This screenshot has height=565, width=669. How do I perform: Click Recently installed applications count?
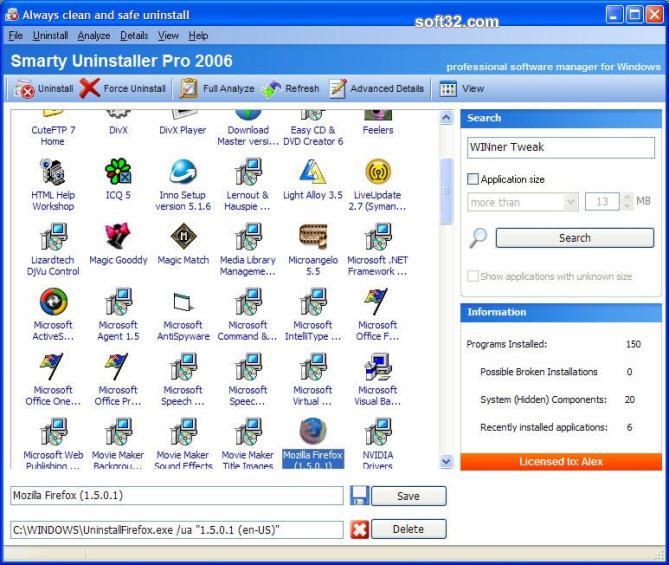point(629,427)
